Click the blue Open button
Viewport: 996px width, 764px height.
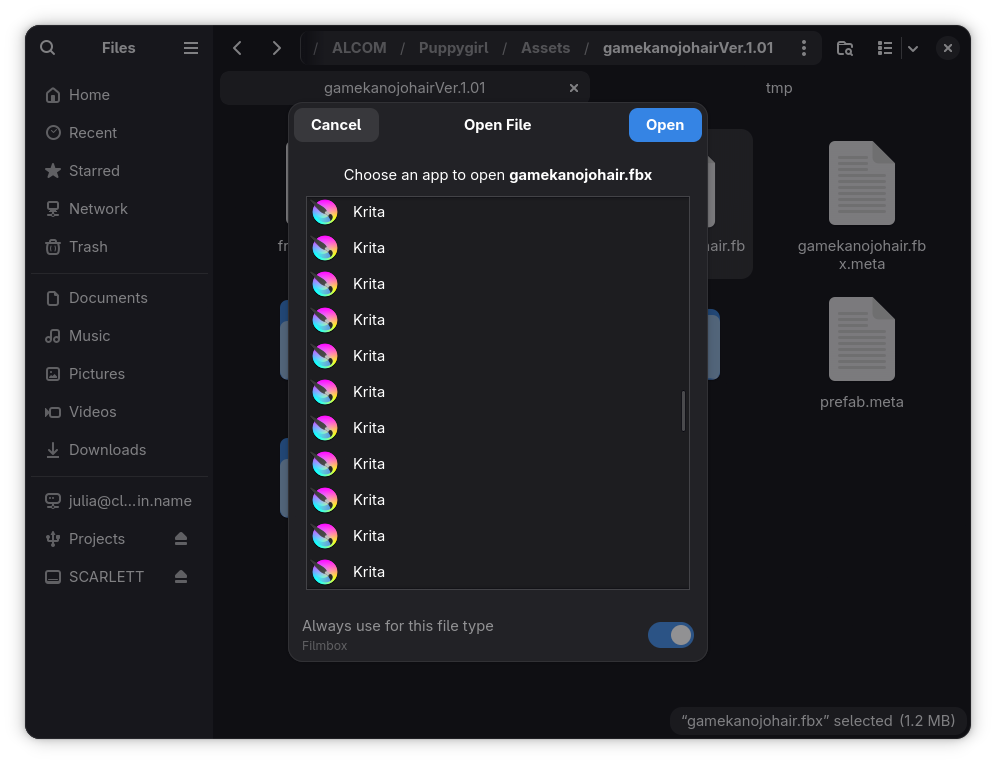pyautogui.click(x=664, y=125)
